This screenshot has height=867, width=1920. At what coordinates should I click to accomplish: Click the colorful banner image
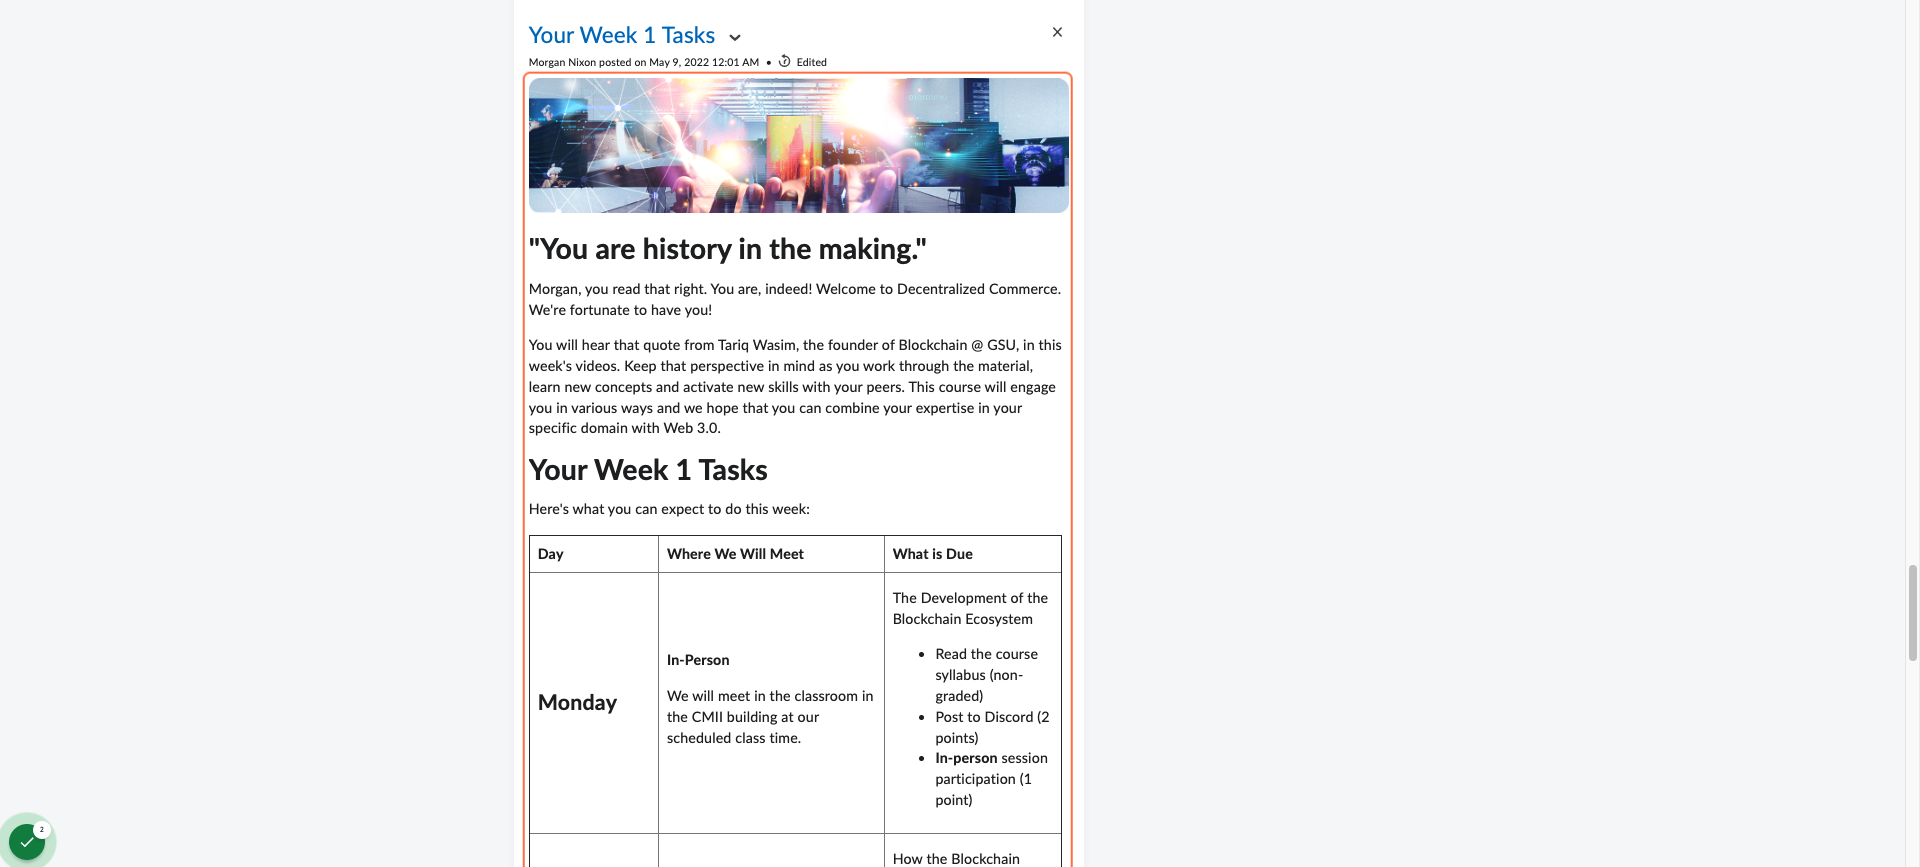pos(798,145)
